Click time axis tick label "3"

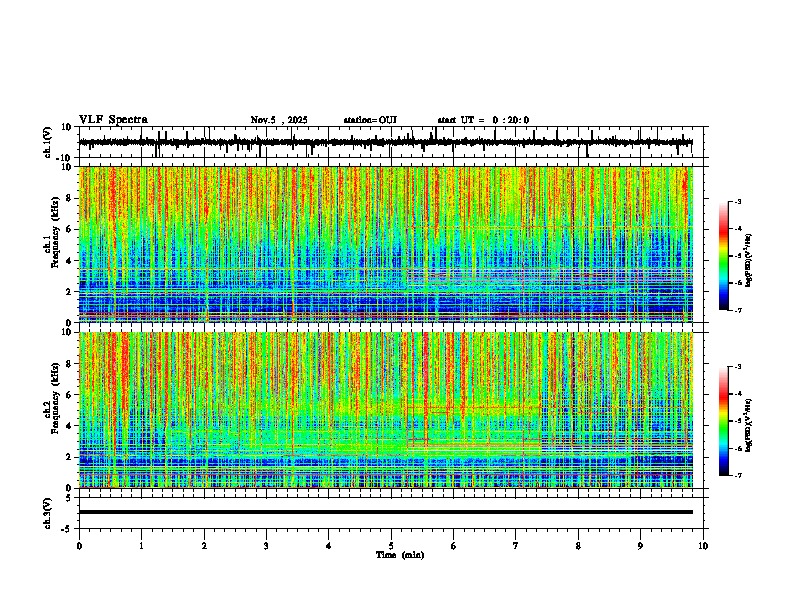[x=266, y=546]
